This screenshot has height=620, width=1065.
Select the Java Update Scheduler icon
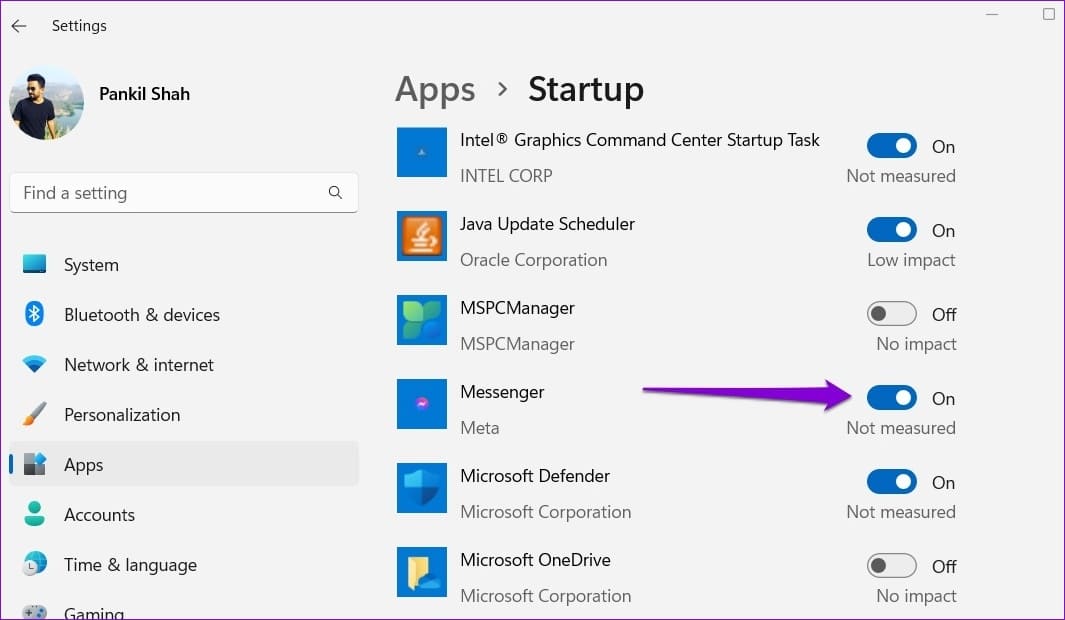(x=422, y=236)
